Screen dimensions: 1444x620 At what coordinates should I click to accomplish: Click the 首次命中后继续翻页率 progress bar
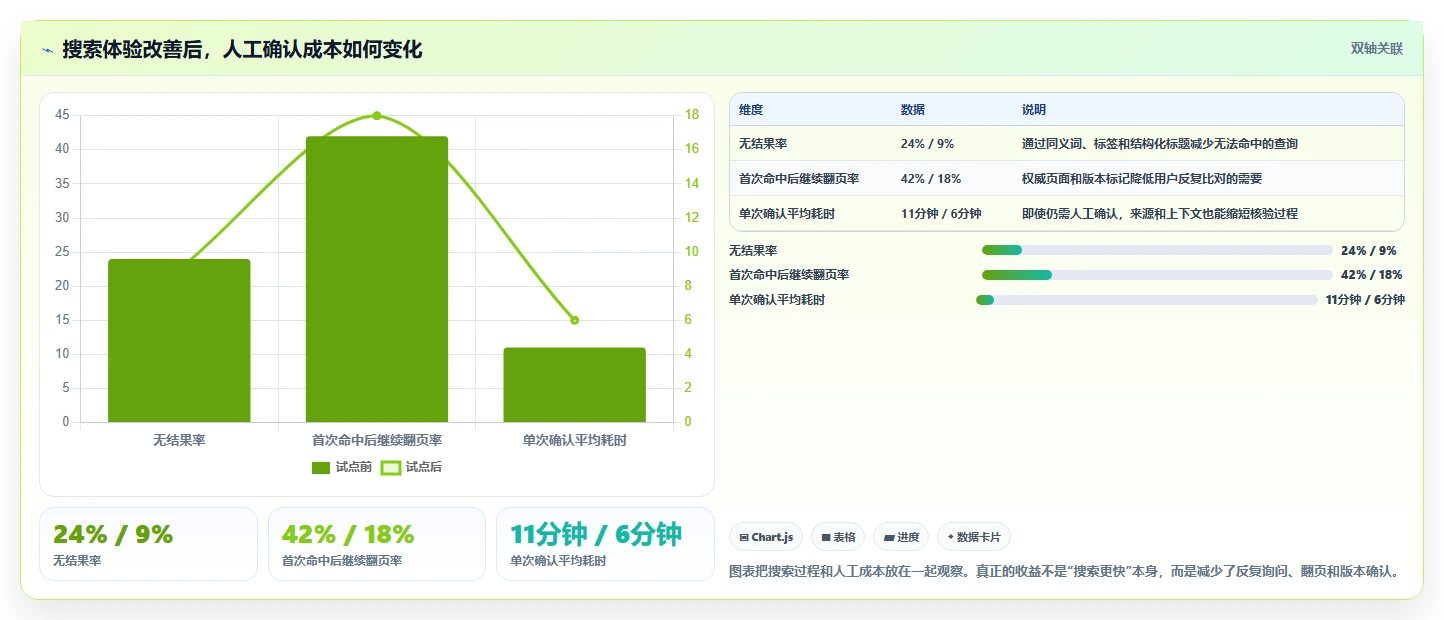1157,275
